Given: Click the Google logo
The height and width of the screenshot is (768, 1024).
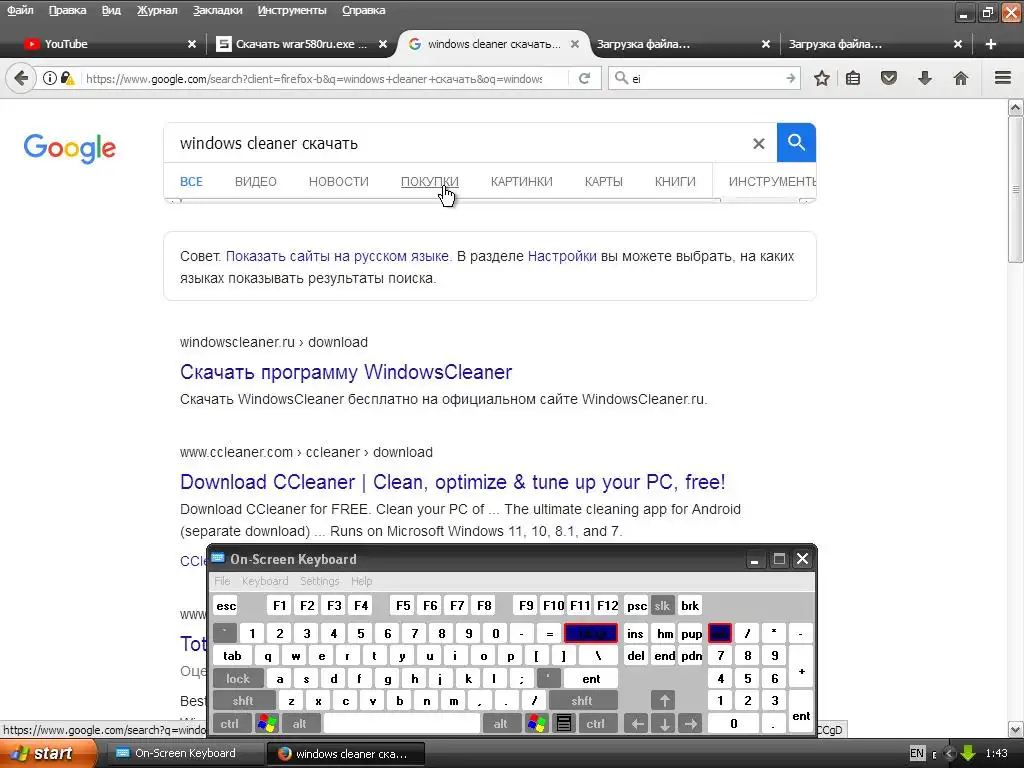Looking at the screenshot, I should [x=69, y=148].
